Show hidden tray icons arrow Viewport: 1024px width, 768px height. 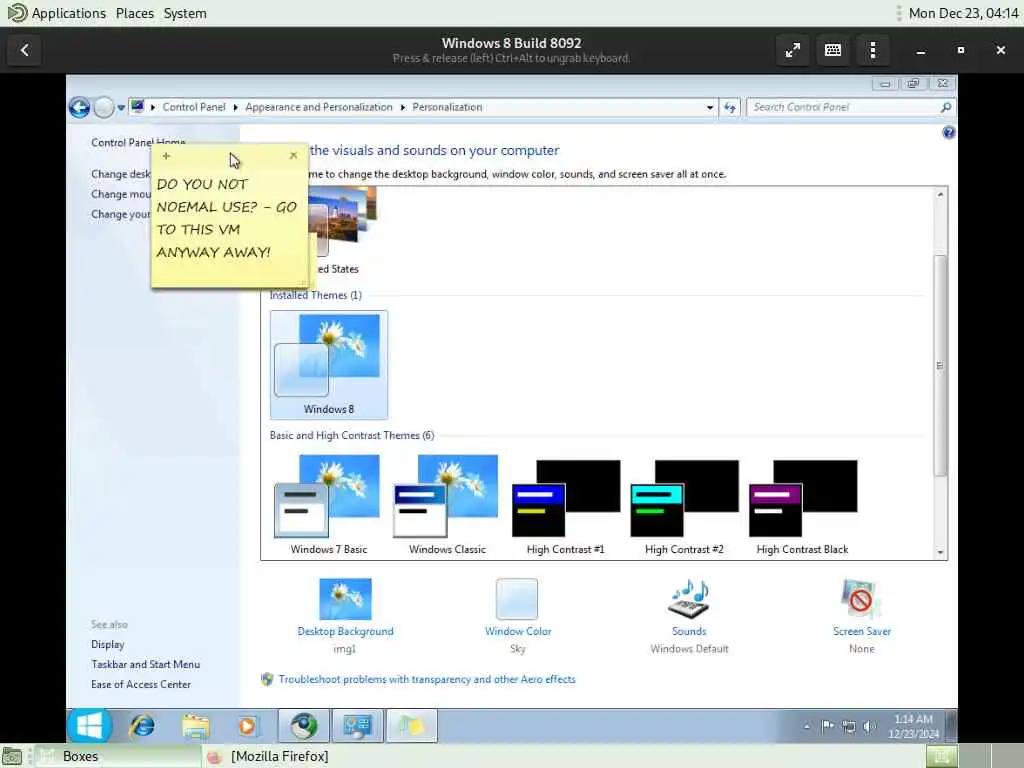tap(807, 726)
